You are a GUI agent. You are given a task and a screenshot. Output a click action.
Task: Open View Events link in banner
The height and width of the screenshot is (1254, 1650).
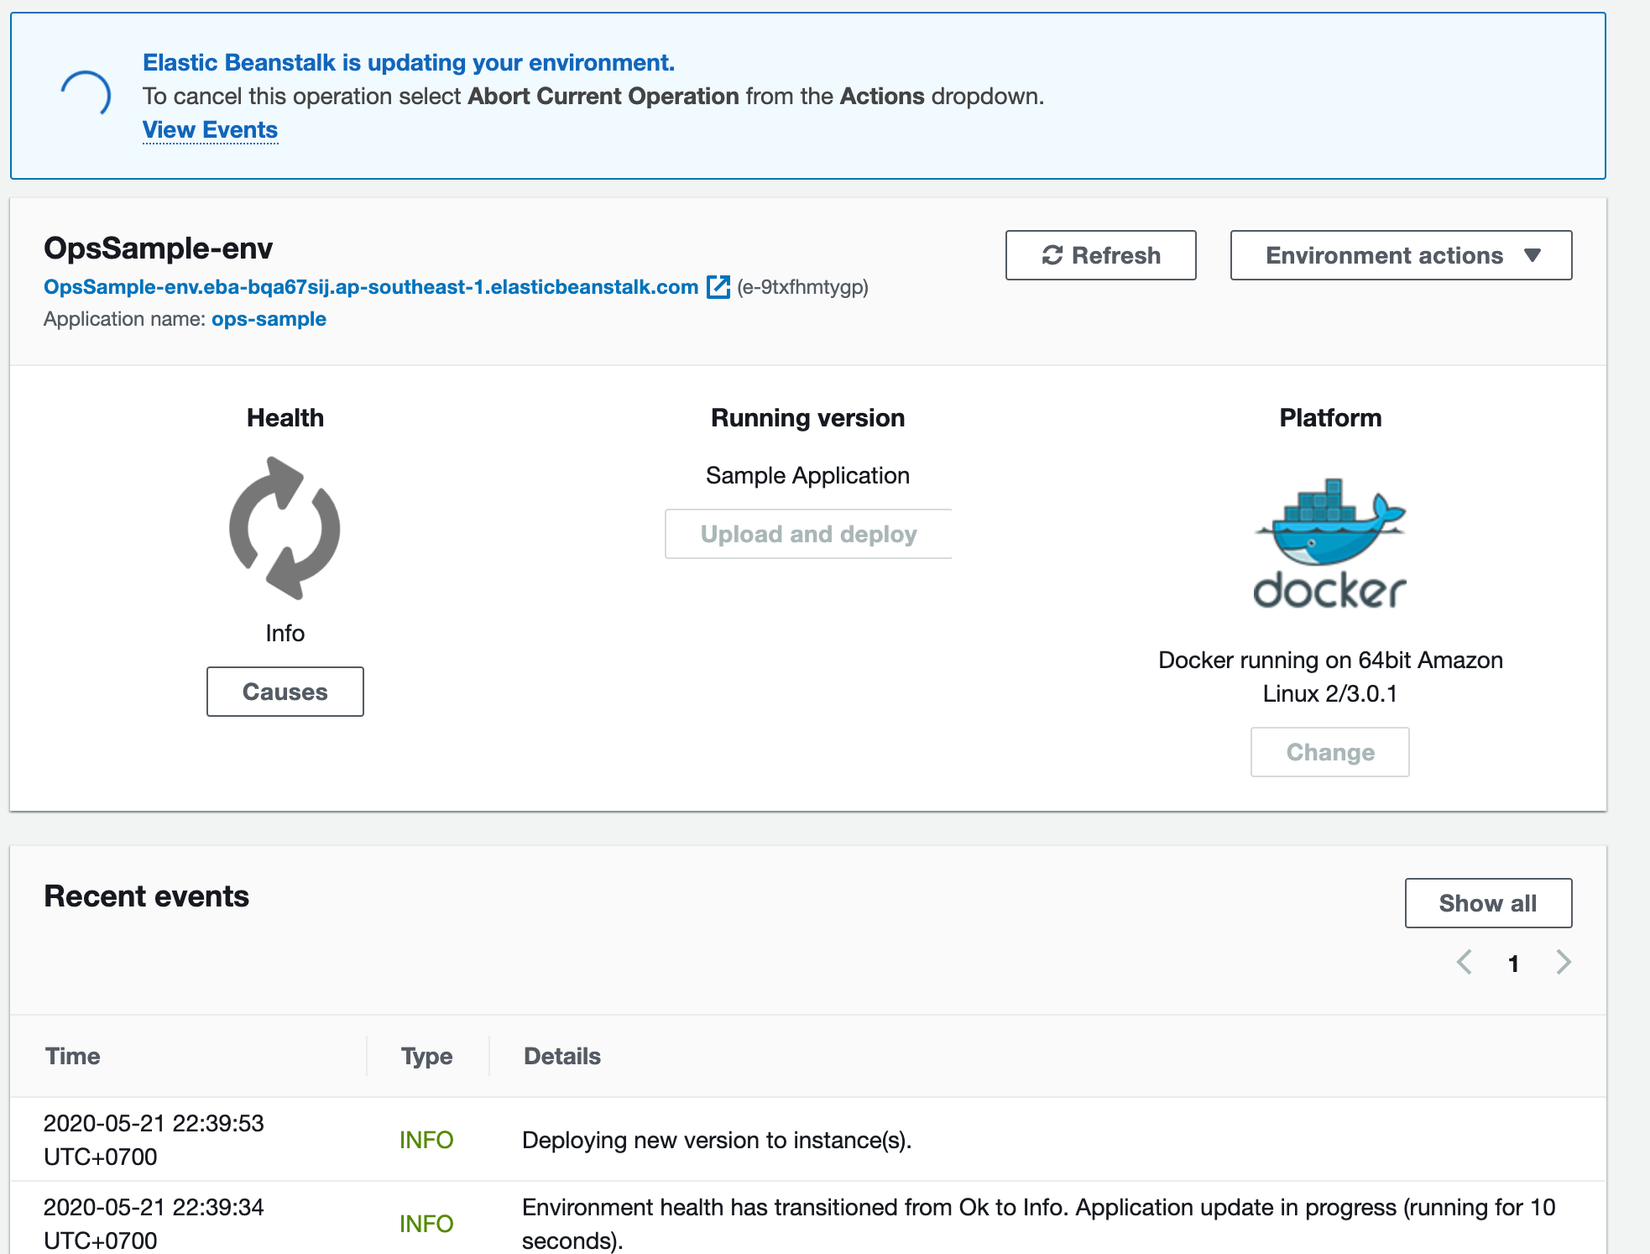pos(210,130)
